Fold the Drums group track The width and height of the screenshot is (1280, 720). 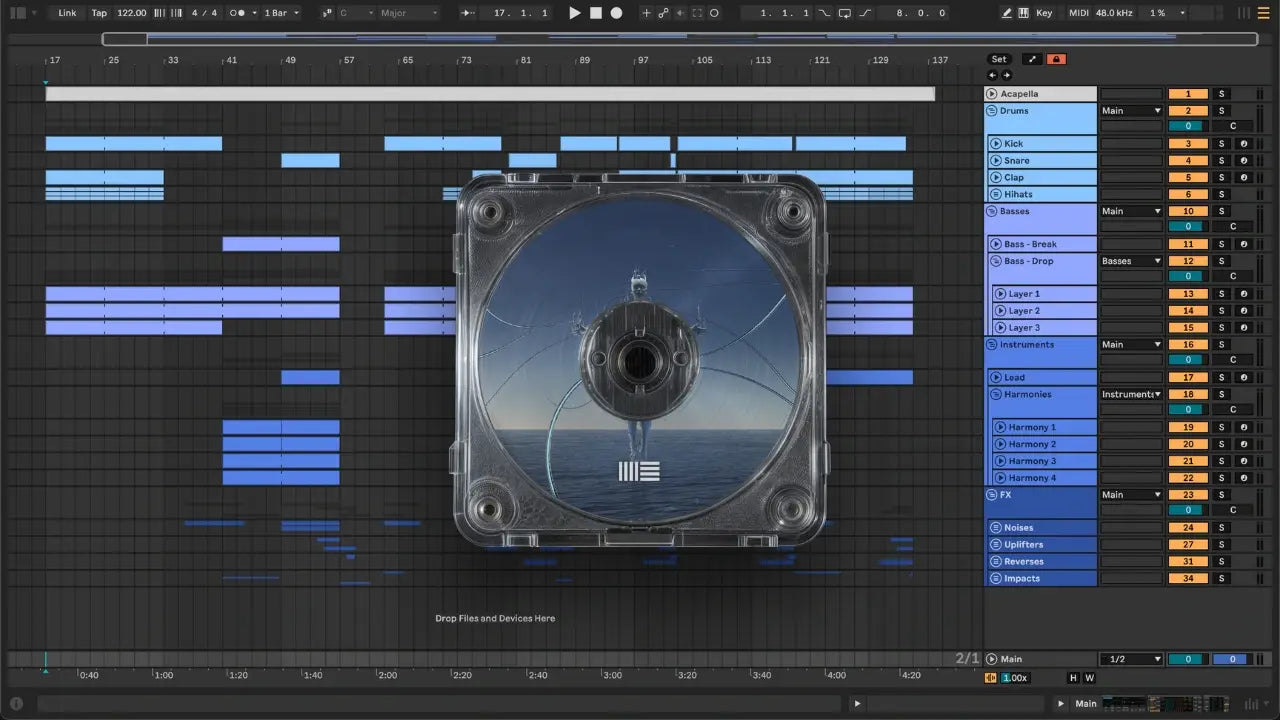click(x=992, y=111)
